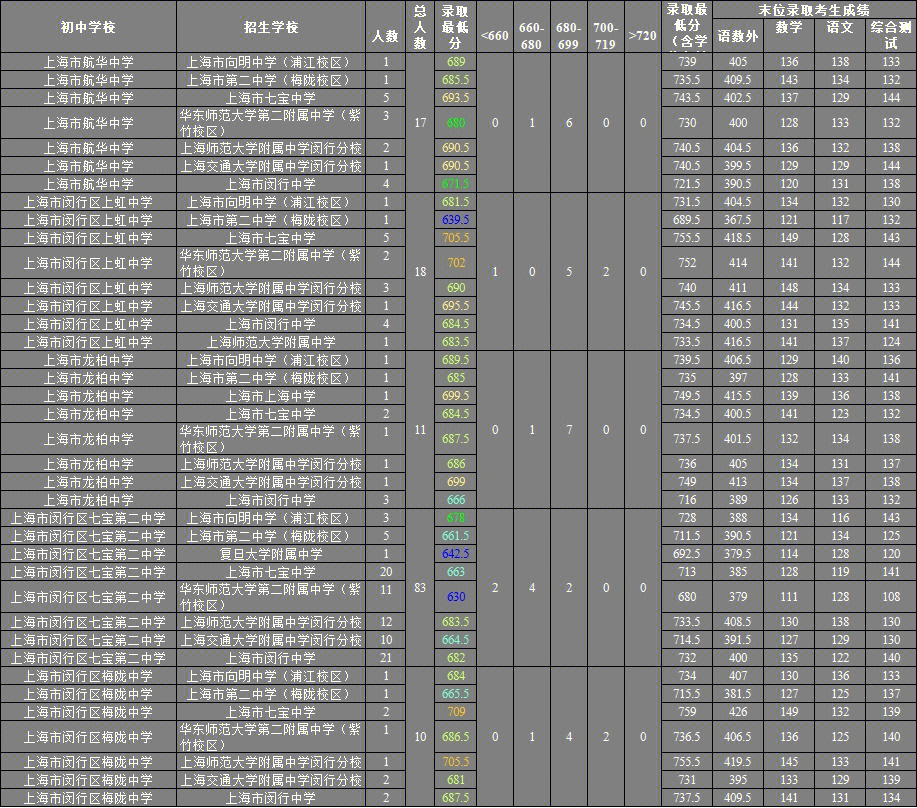Click the 语数外 value 402.5
Viewport: 917px width, 808px height.
(737, 98)
